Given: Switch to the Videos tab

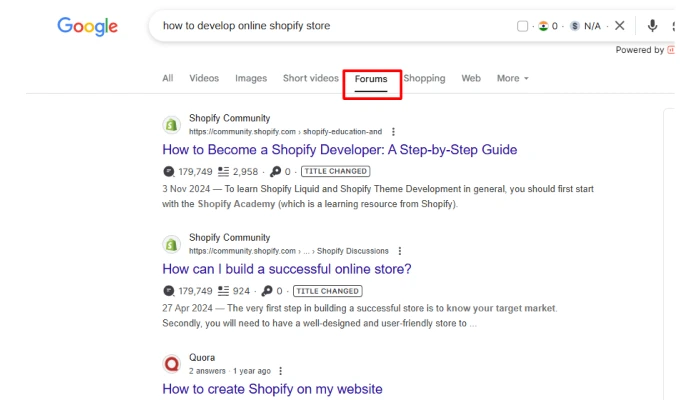Looking at the screenshot, I should [x=204, y=78].
